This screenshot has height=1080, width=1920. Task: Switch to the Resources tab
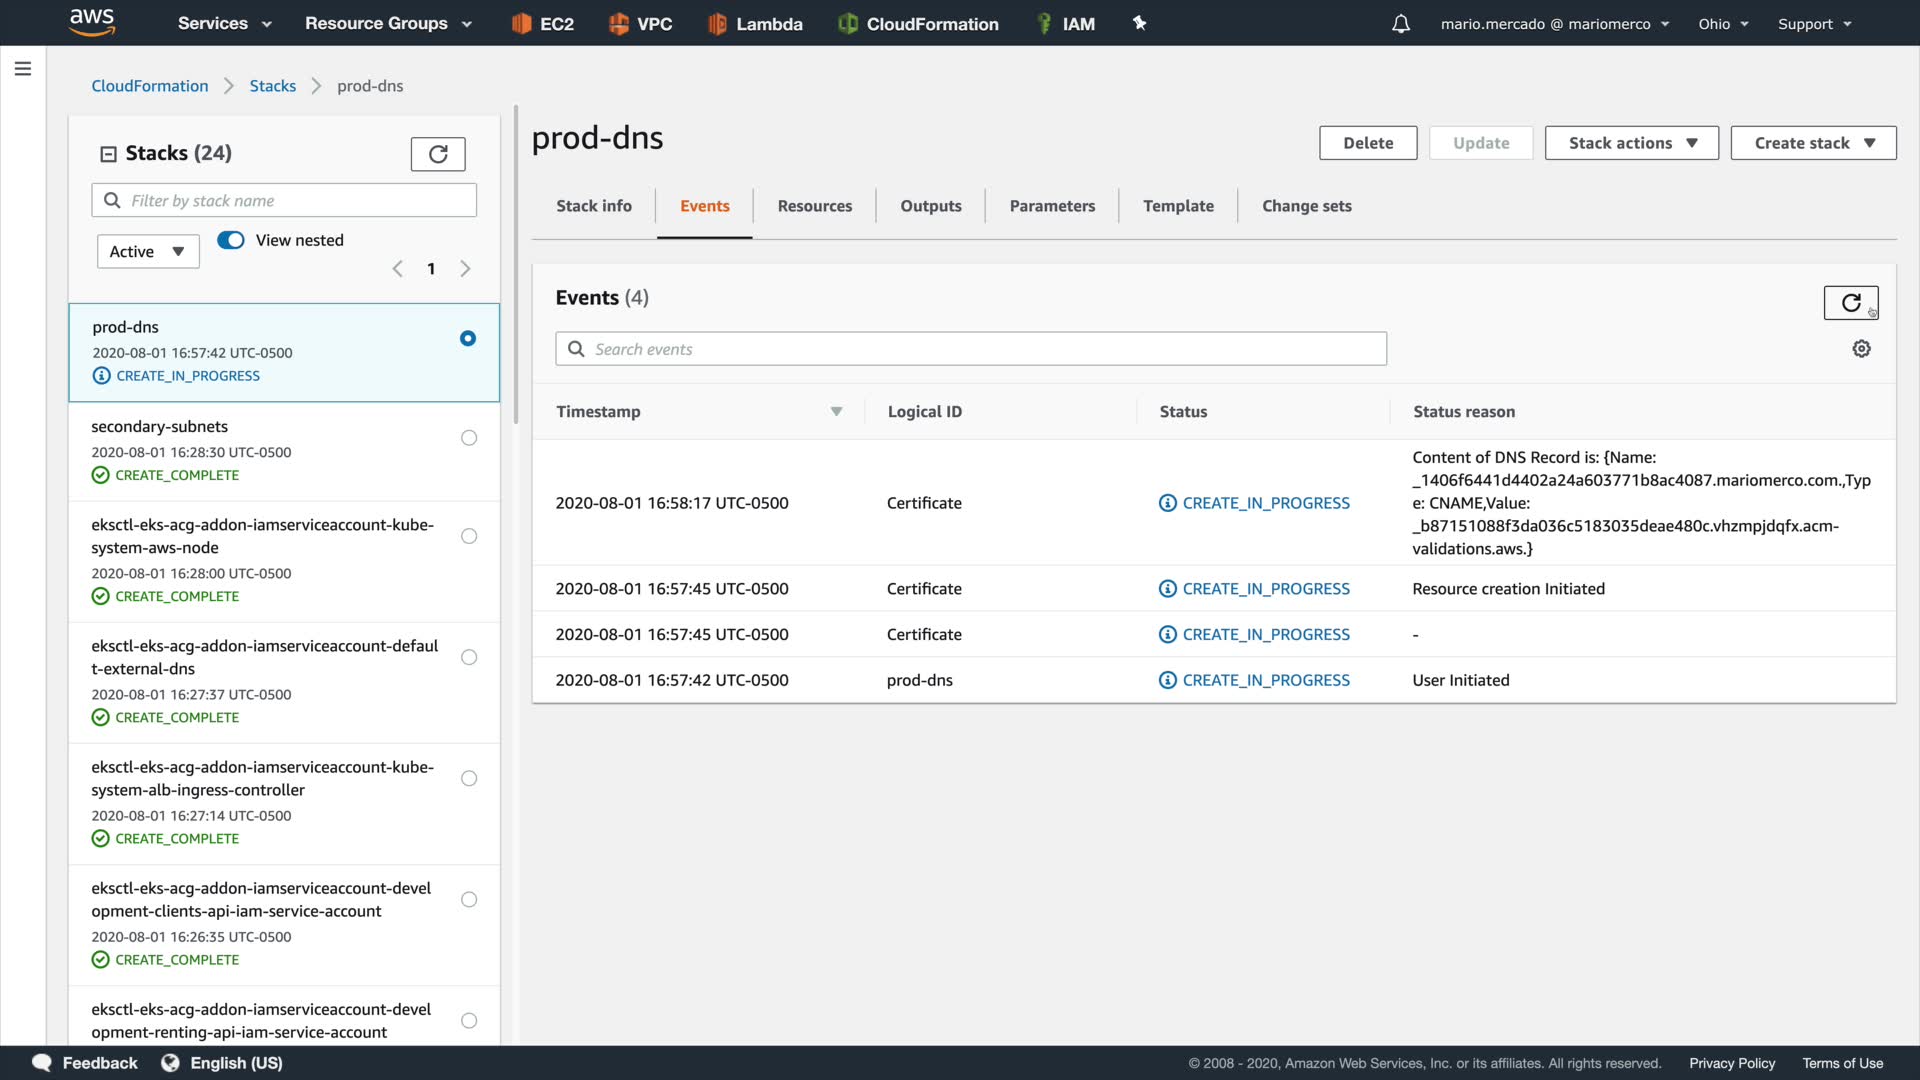[x=814, y=206]
